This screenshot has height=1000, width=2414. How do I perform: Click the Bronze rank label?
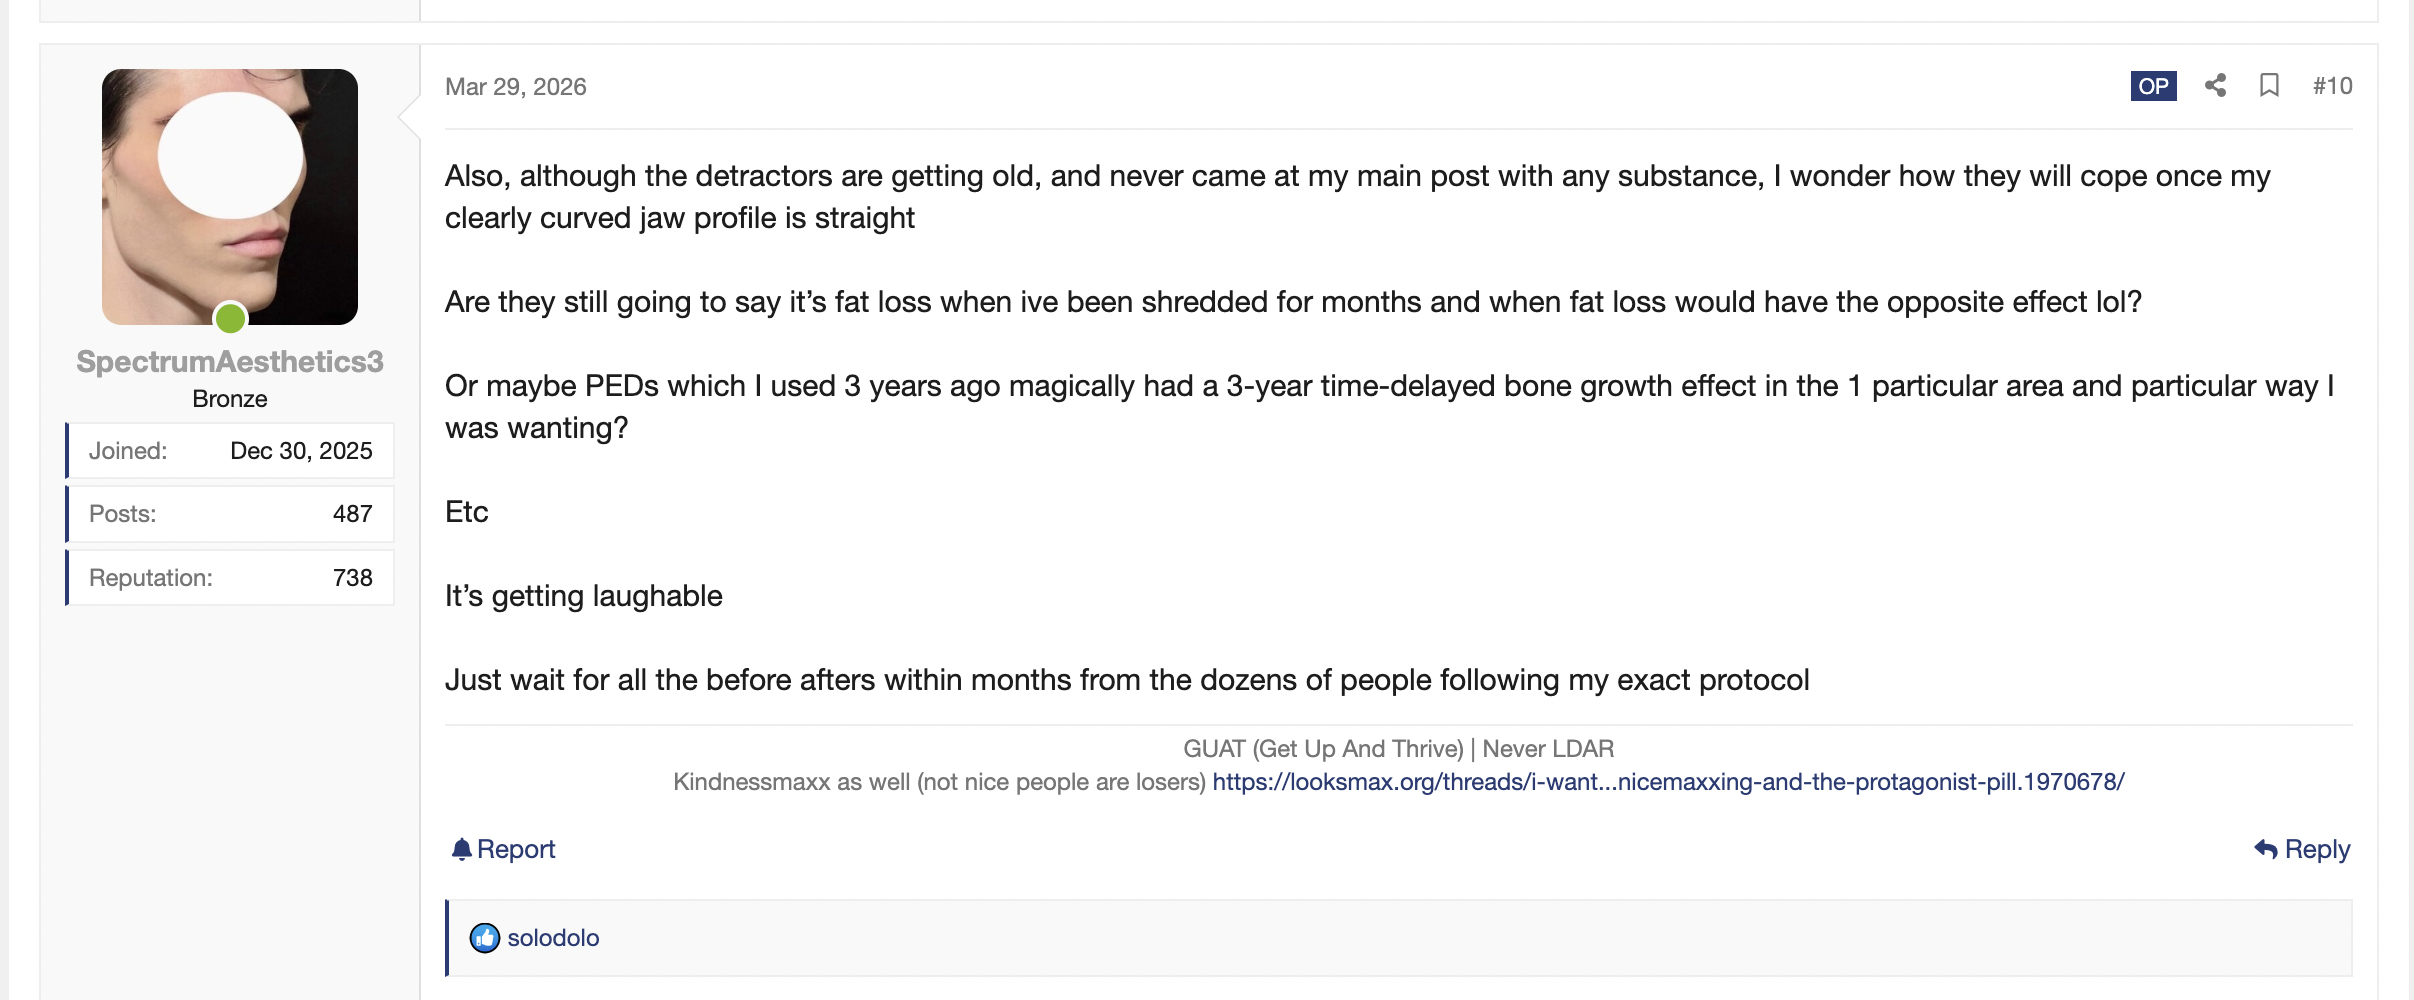point(230,399)
